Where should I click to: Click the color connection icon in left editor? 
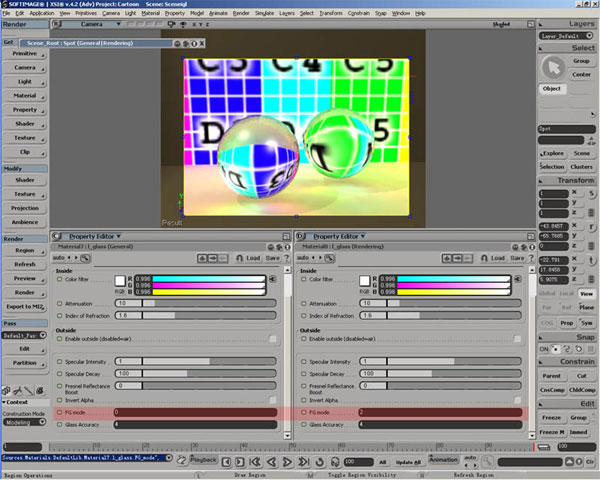[x=272, y=279]
